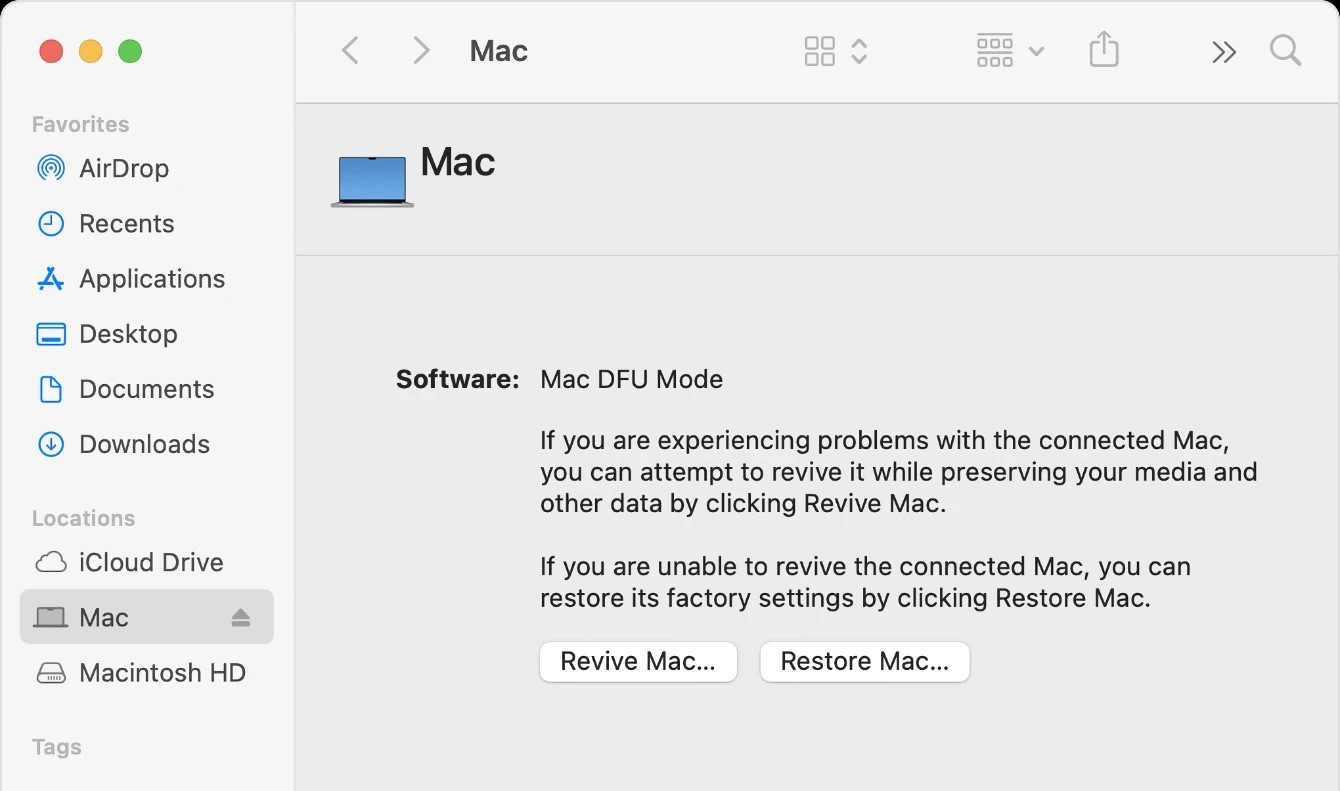Go forward with the right chevron
Viewport: 1340px width, 791px height.
pos(421,51)
